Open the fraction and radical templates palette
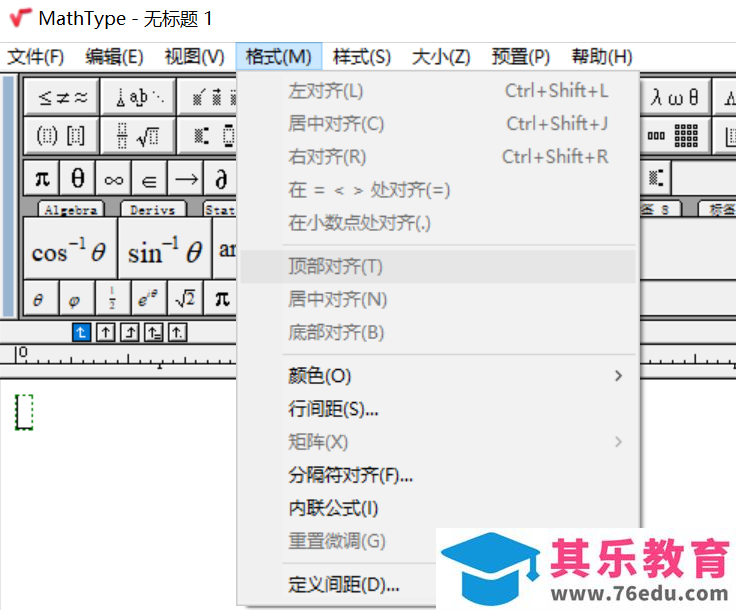736x610 pixels. pos(138,136)
